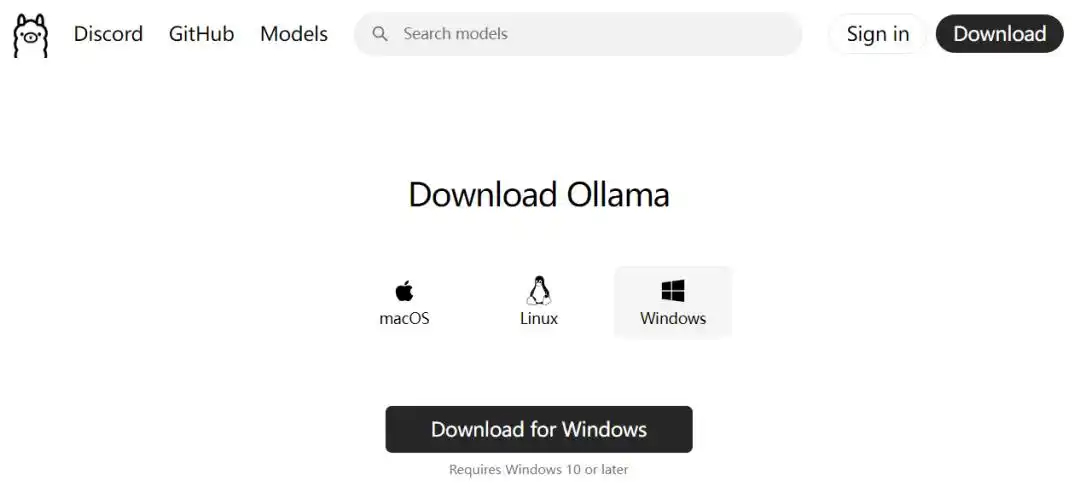1080x498 pixels.
Task: Click the Sign in button
Action: click(x=878, y=34)
